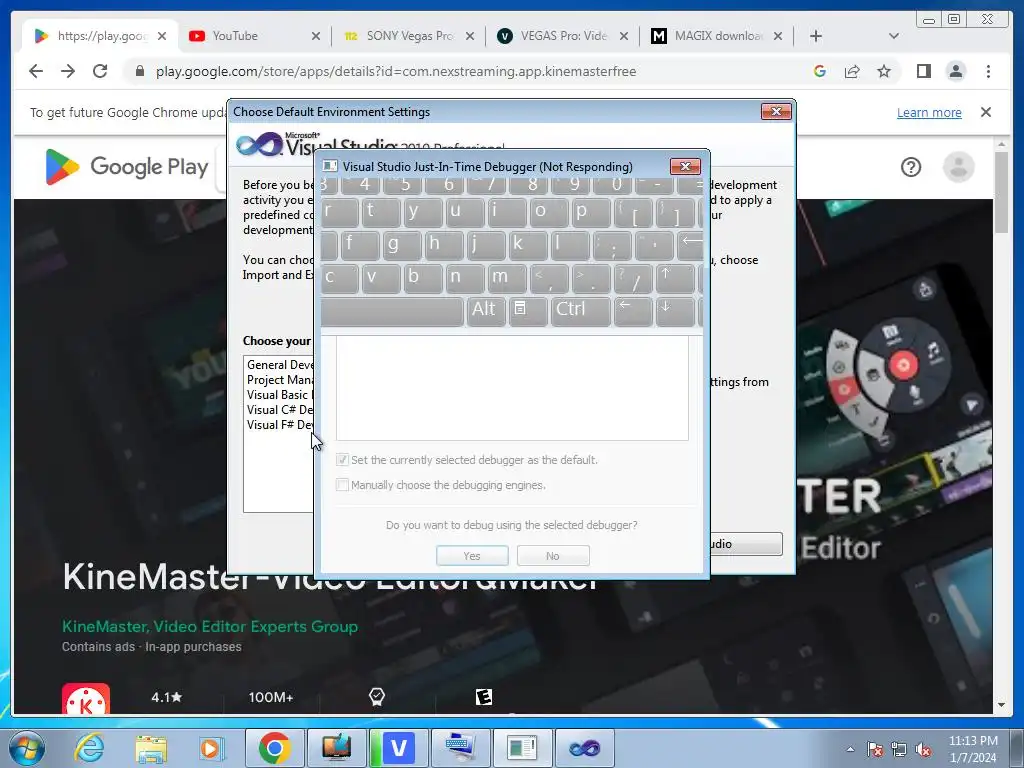Viewport: 1024px width, 768px height.
Task: Click No in the debugger dialog
Action: [553, 556]
